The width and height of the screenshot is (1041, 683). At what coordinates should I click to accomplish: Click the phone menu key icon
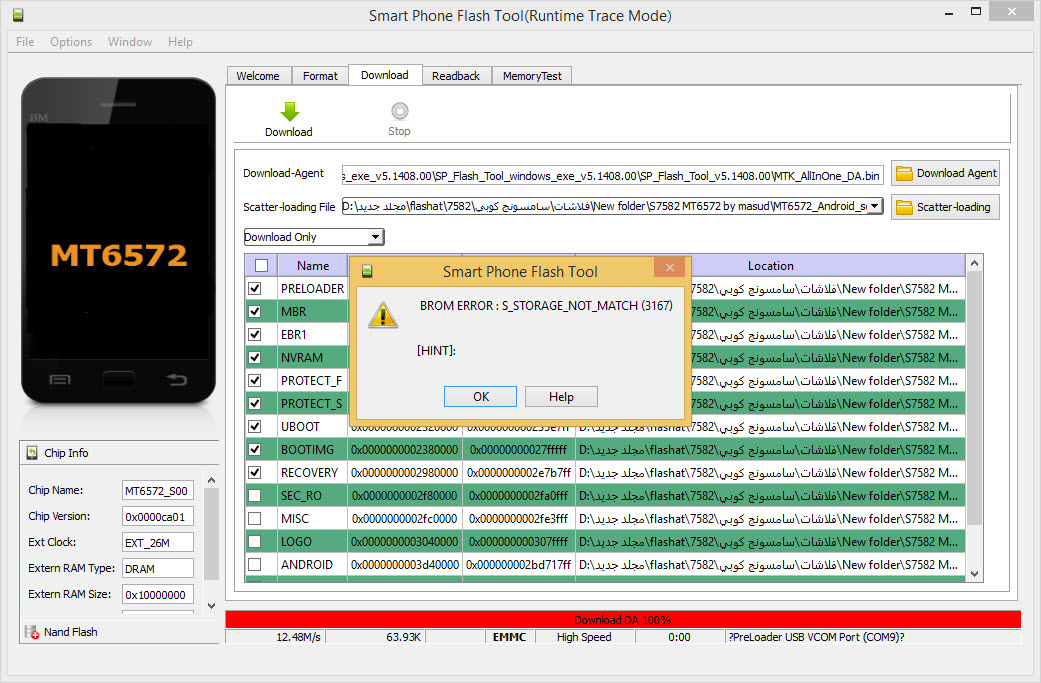tap(60, 380)
